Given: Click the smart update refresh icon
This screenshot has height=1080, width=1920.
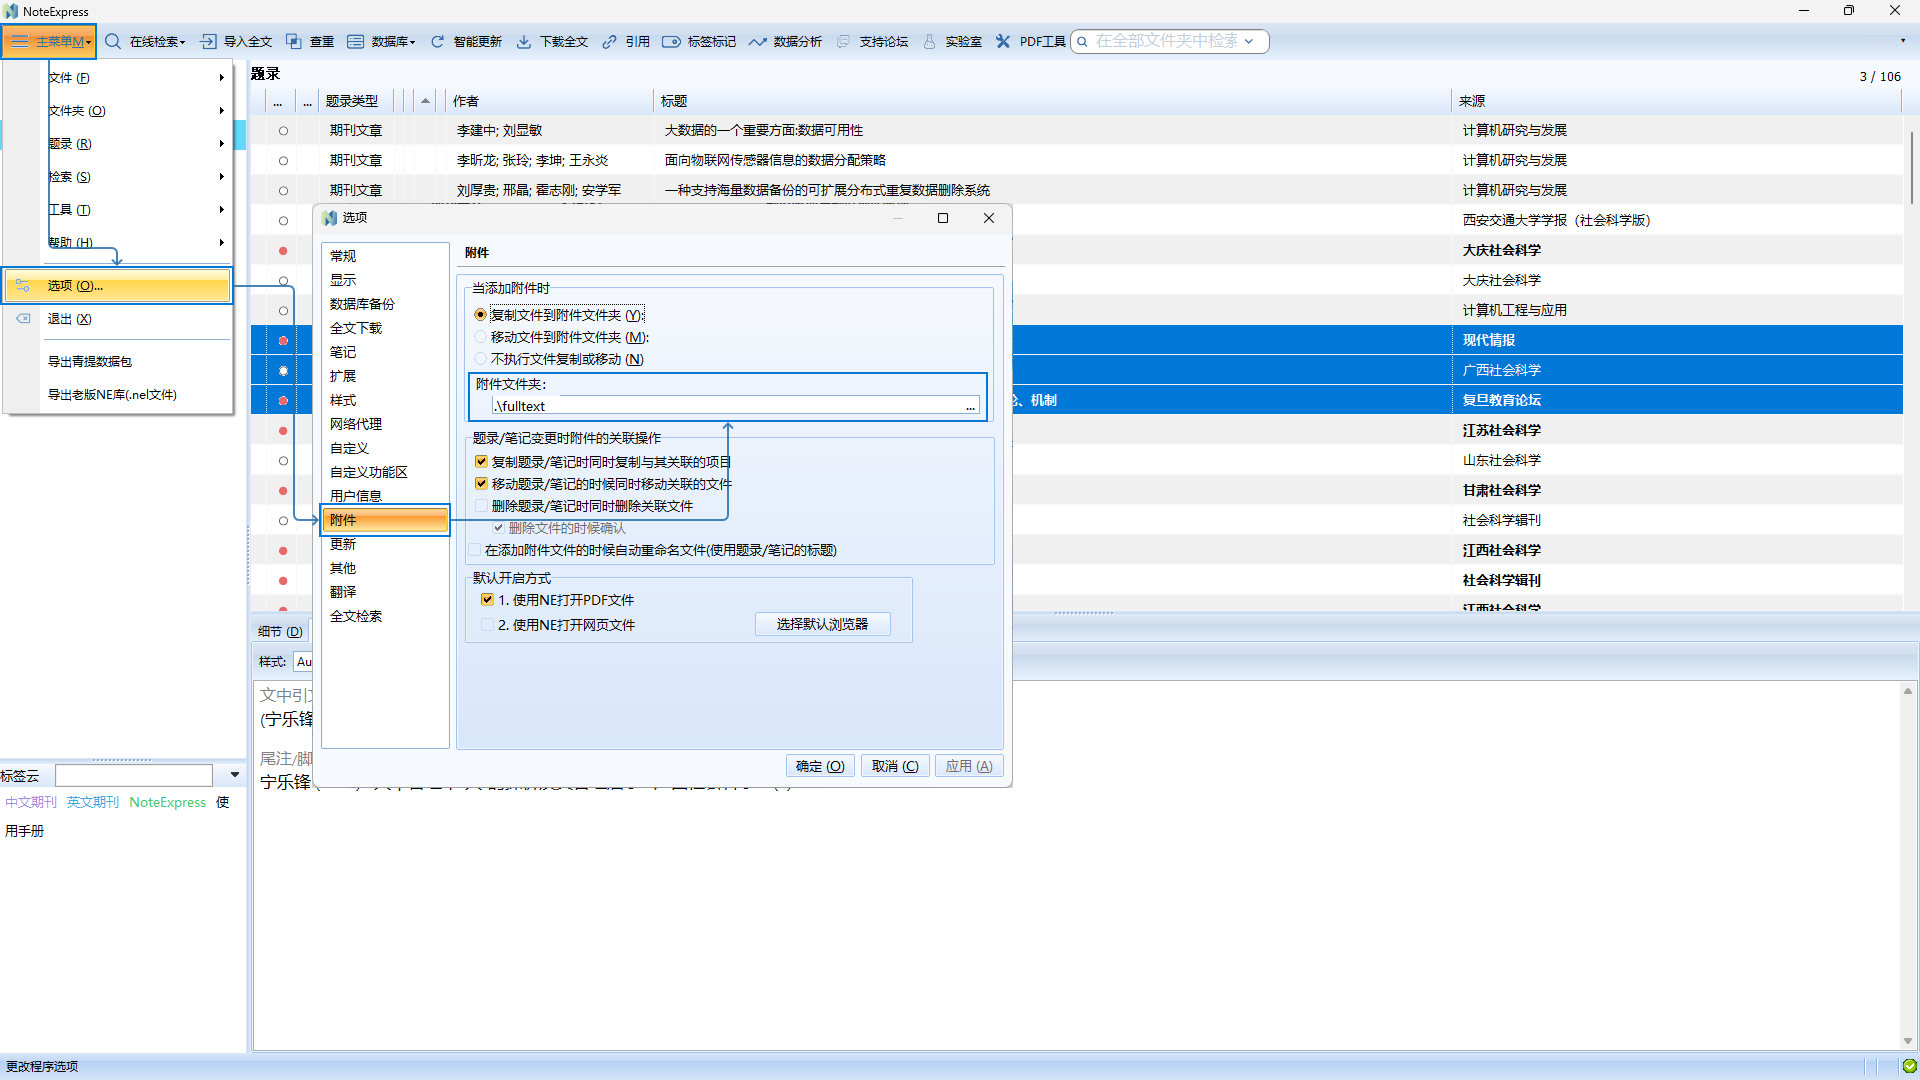Looking at the screenshot, I should click(x=437, y=41).
